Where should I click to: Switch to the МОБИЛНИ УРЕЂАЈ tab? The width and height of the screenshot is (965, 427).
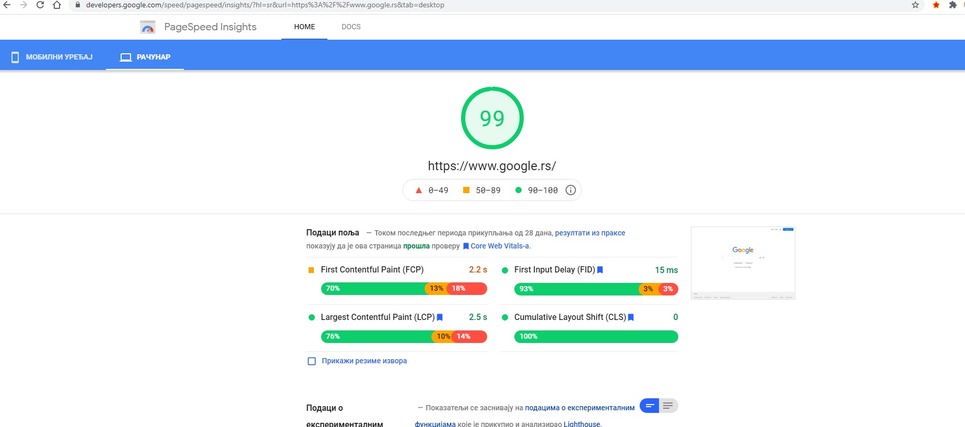click(x=51, y=57)
